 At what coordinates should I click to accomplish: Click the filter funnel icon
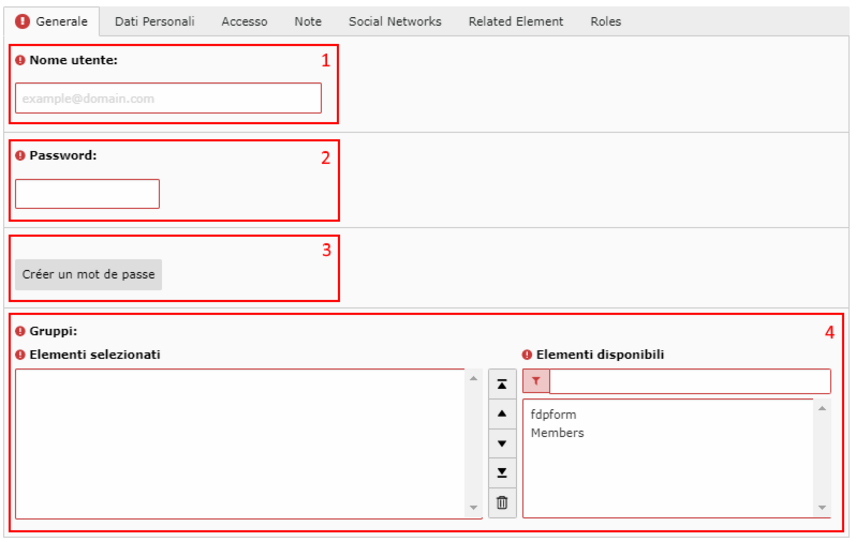[x=536, y=381]
